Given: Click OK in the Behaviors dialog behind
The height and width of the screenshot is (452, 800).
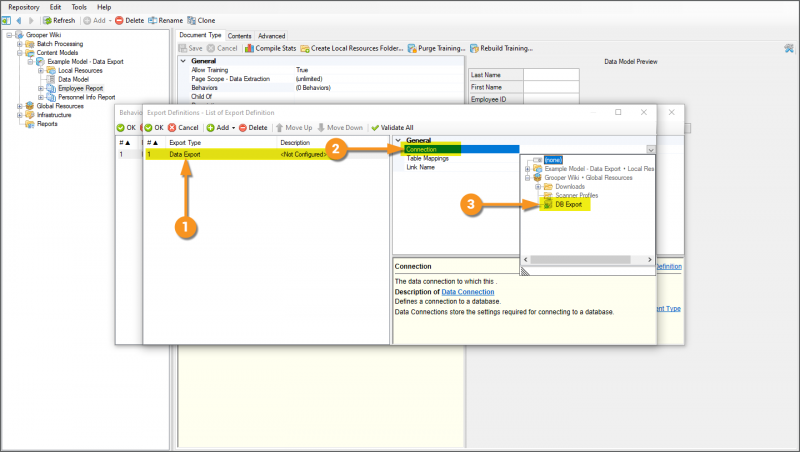Looking at the screenshot, I should click(126, 128).
